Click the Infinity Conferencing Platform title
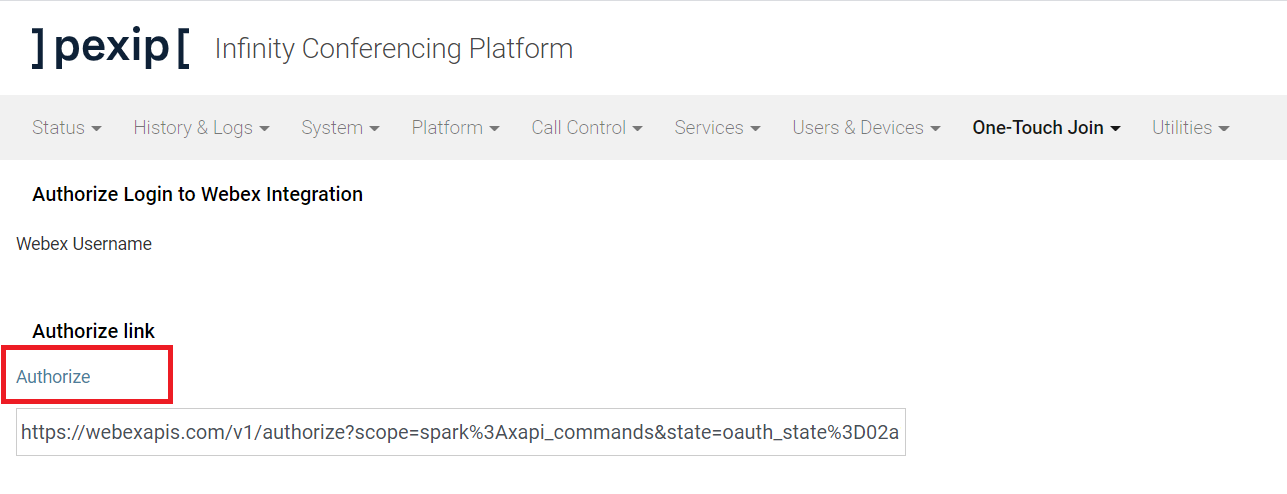The image size is (1287, 494). pos(393,48)
